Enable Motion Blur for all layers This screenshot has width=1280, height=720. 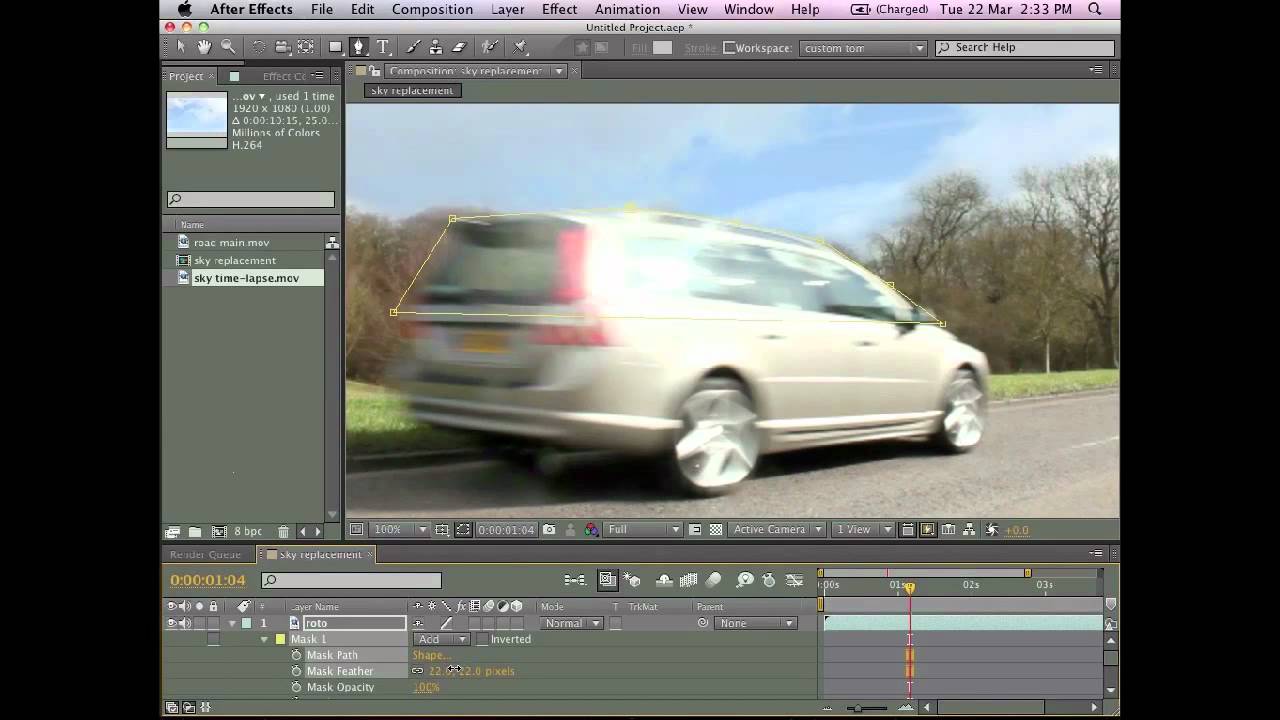pyautogui.click(x=713, y=580)
